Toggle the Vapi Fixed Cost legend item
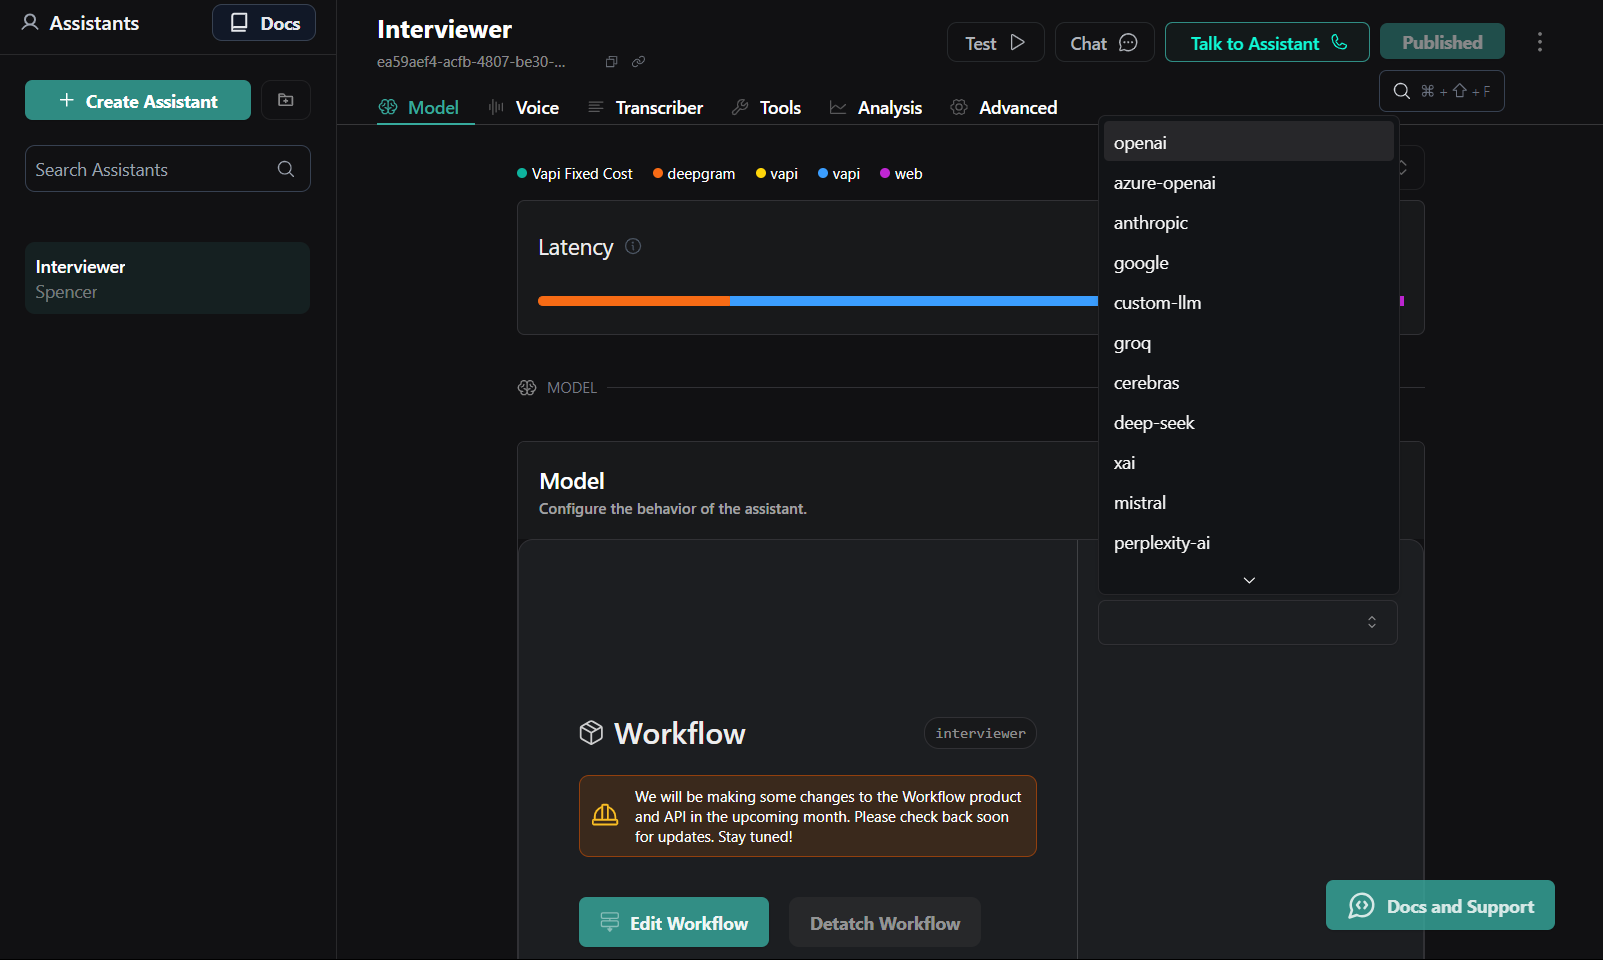The height and width of the screenshot is (960, 1603). (574, 173)
